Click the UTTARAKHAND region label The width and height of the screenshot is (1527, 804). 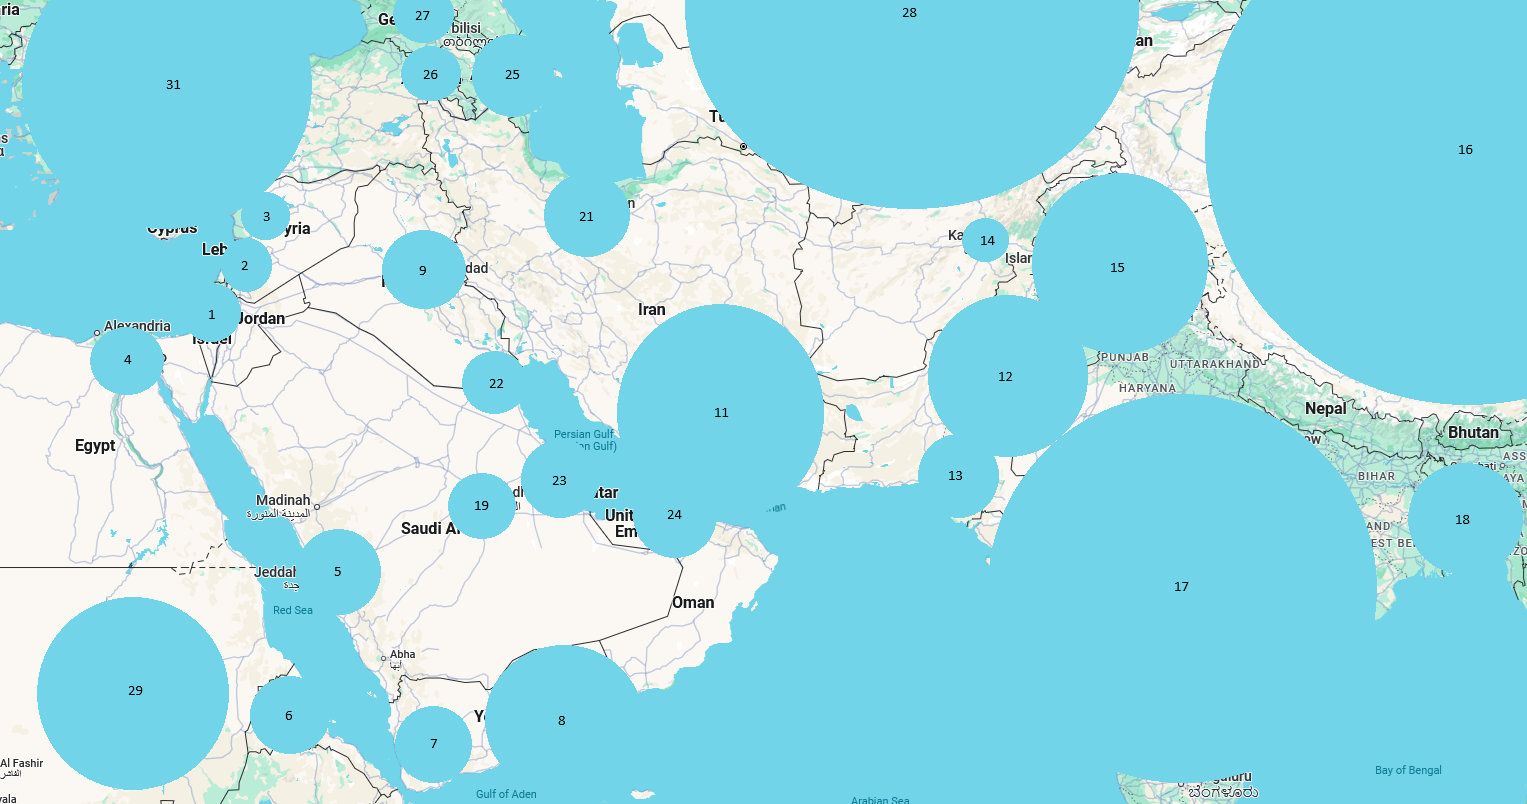[1215, 364]
